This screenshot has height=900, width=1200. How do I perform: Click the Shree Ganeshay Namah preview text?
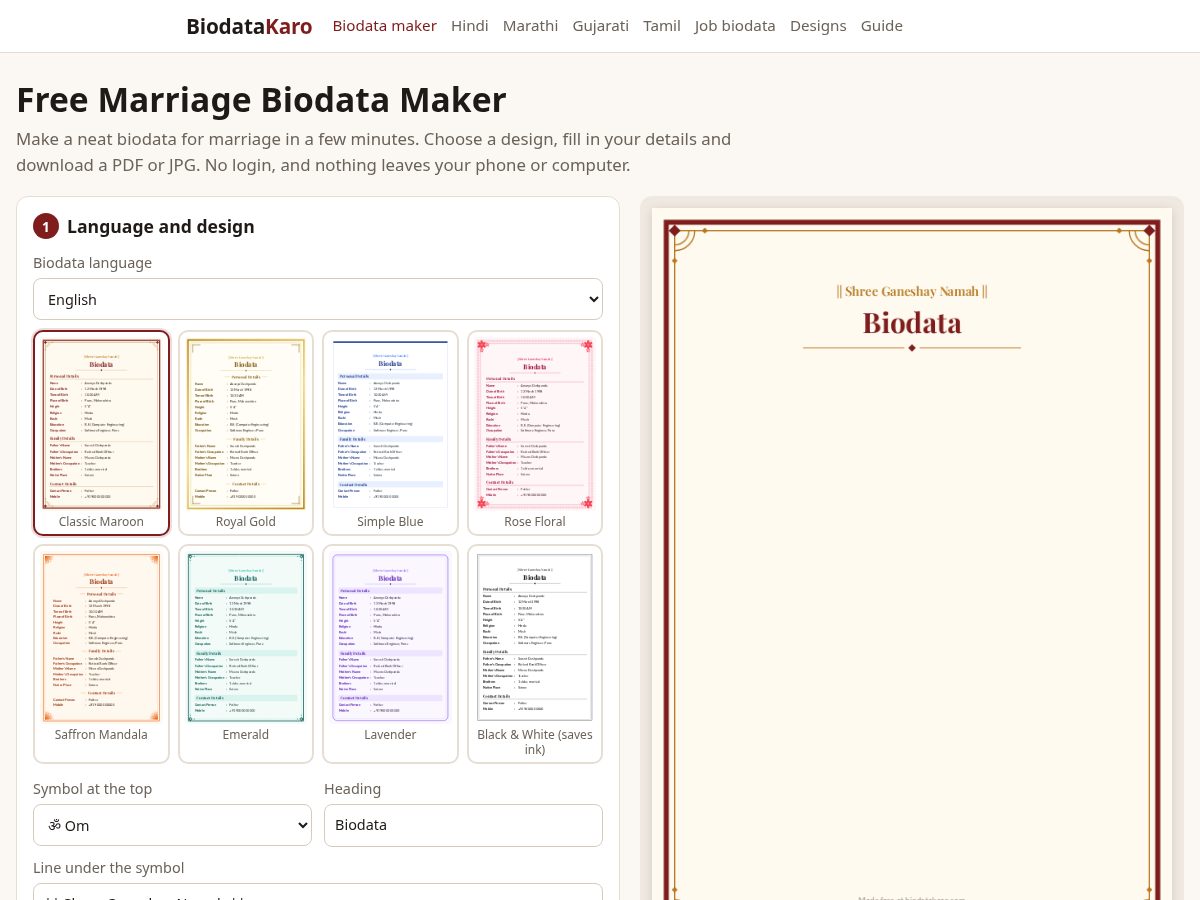pos(912,291)
